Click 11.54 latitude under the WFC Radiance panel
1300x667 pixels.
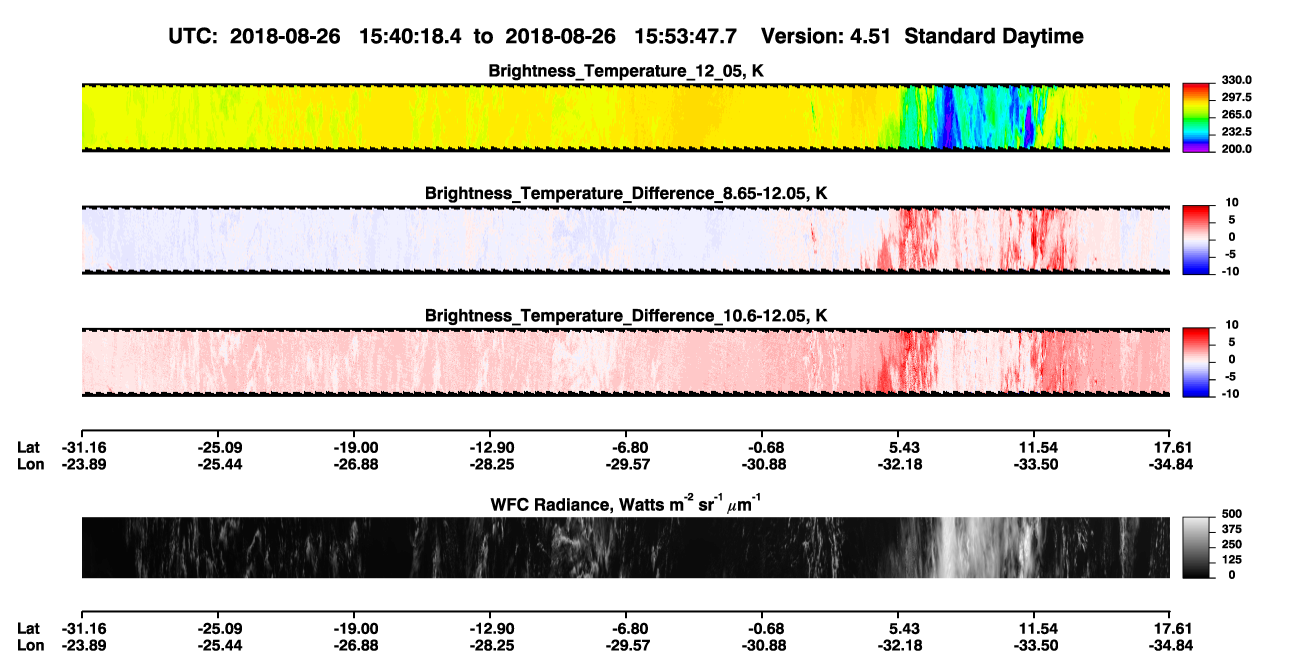coord(1035,628)
